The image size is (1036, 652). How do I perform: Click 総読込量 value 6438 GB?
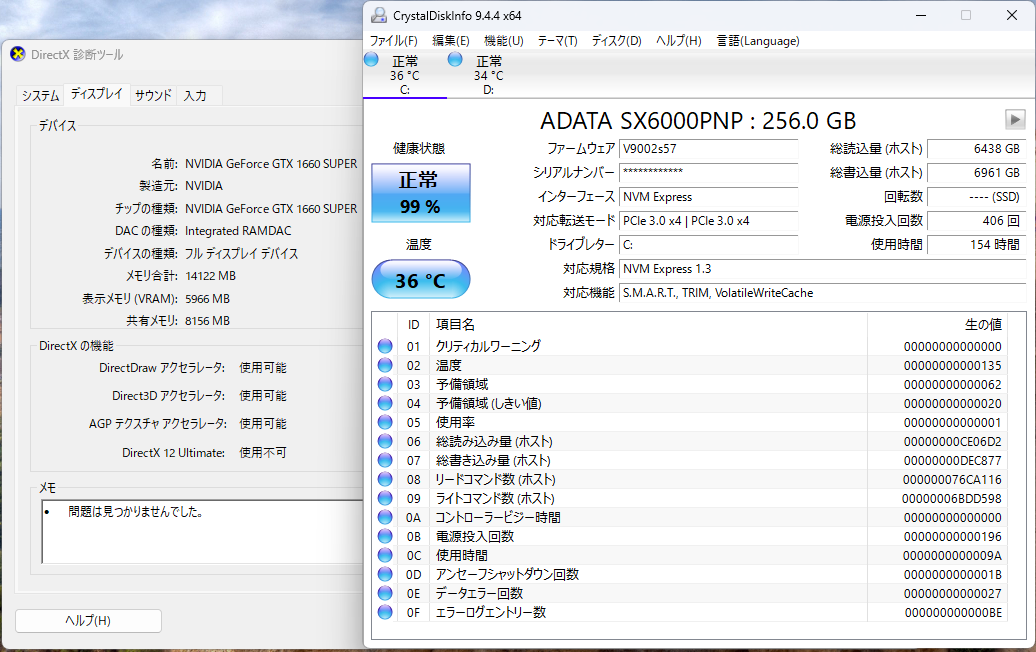pos(977,149)
